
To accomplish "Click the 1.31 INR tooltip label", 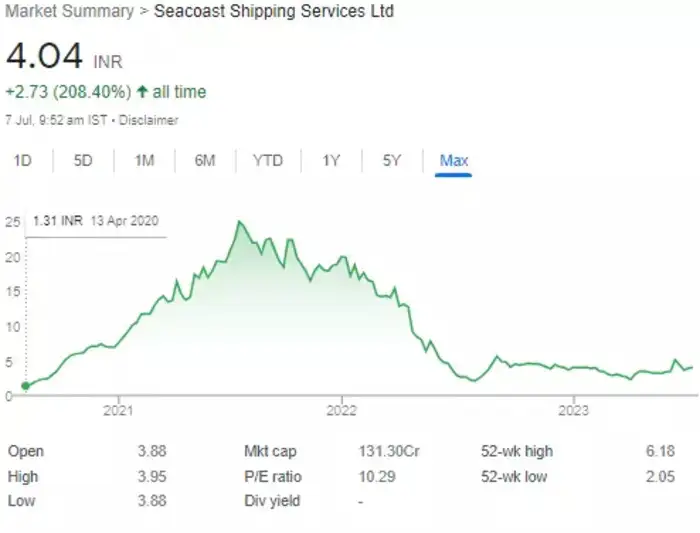I will (56, 221).
